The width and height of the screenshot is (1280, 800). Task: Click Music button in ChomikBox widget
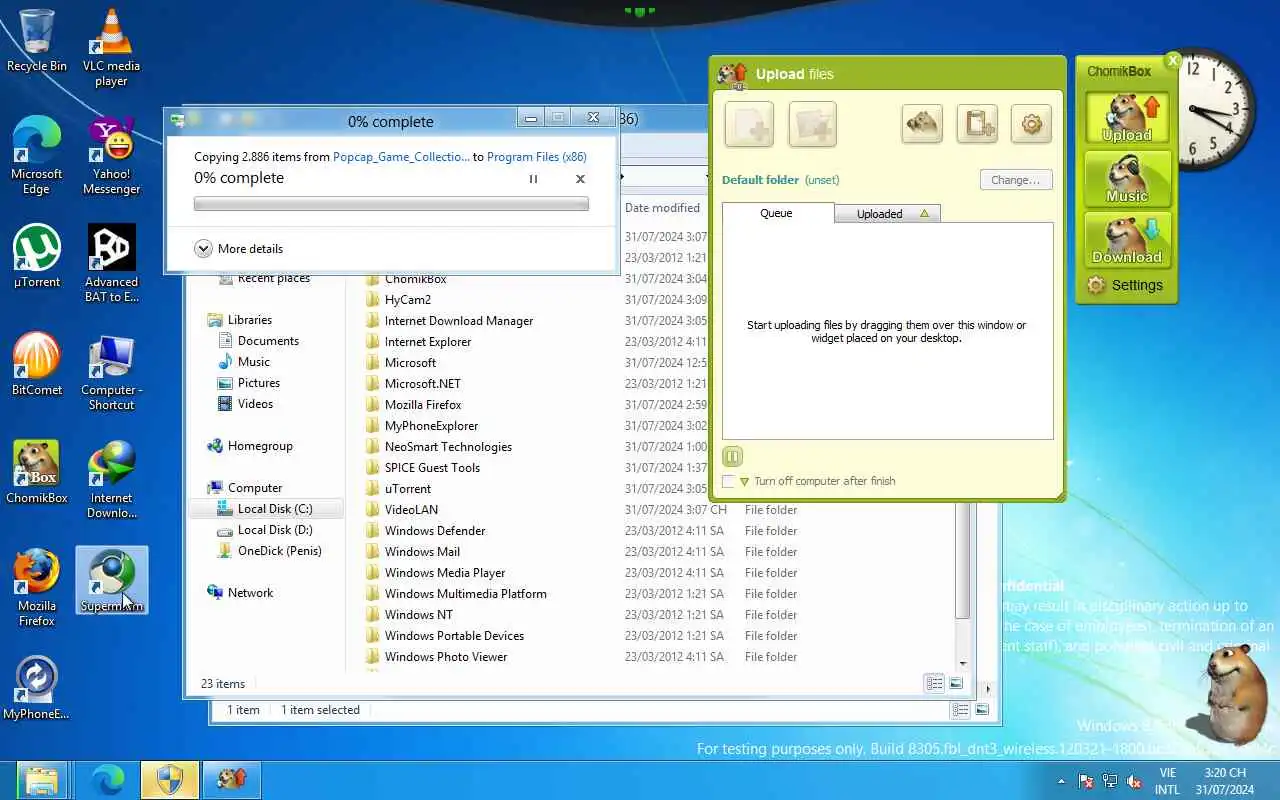1127,179
